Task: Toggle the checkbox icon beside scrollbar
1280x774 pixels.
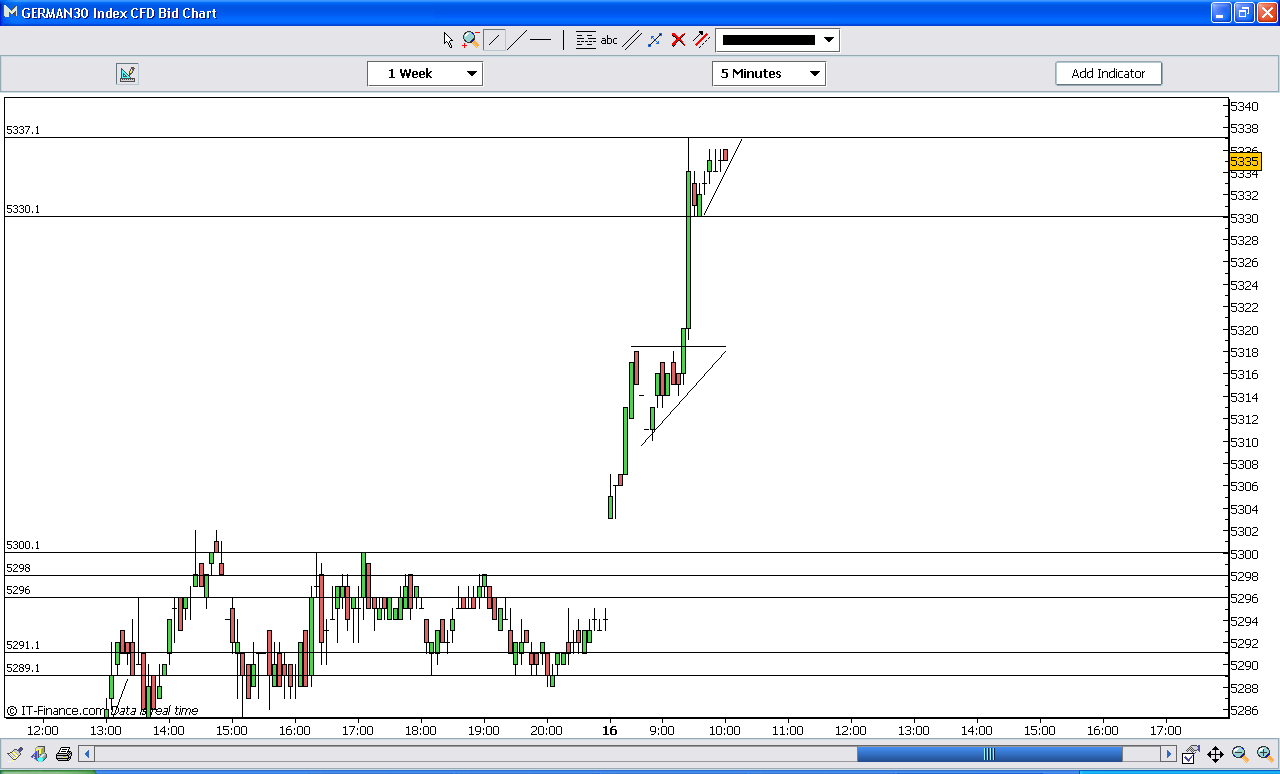Action: 1190,754
